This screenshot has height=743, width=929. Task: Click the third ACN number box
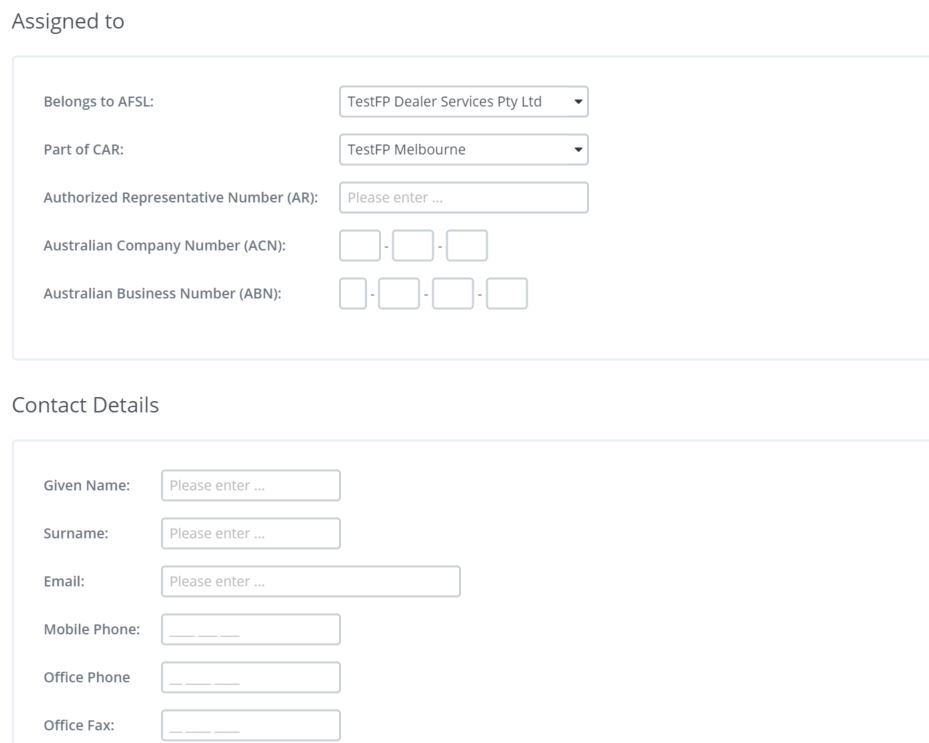[467, 246]
